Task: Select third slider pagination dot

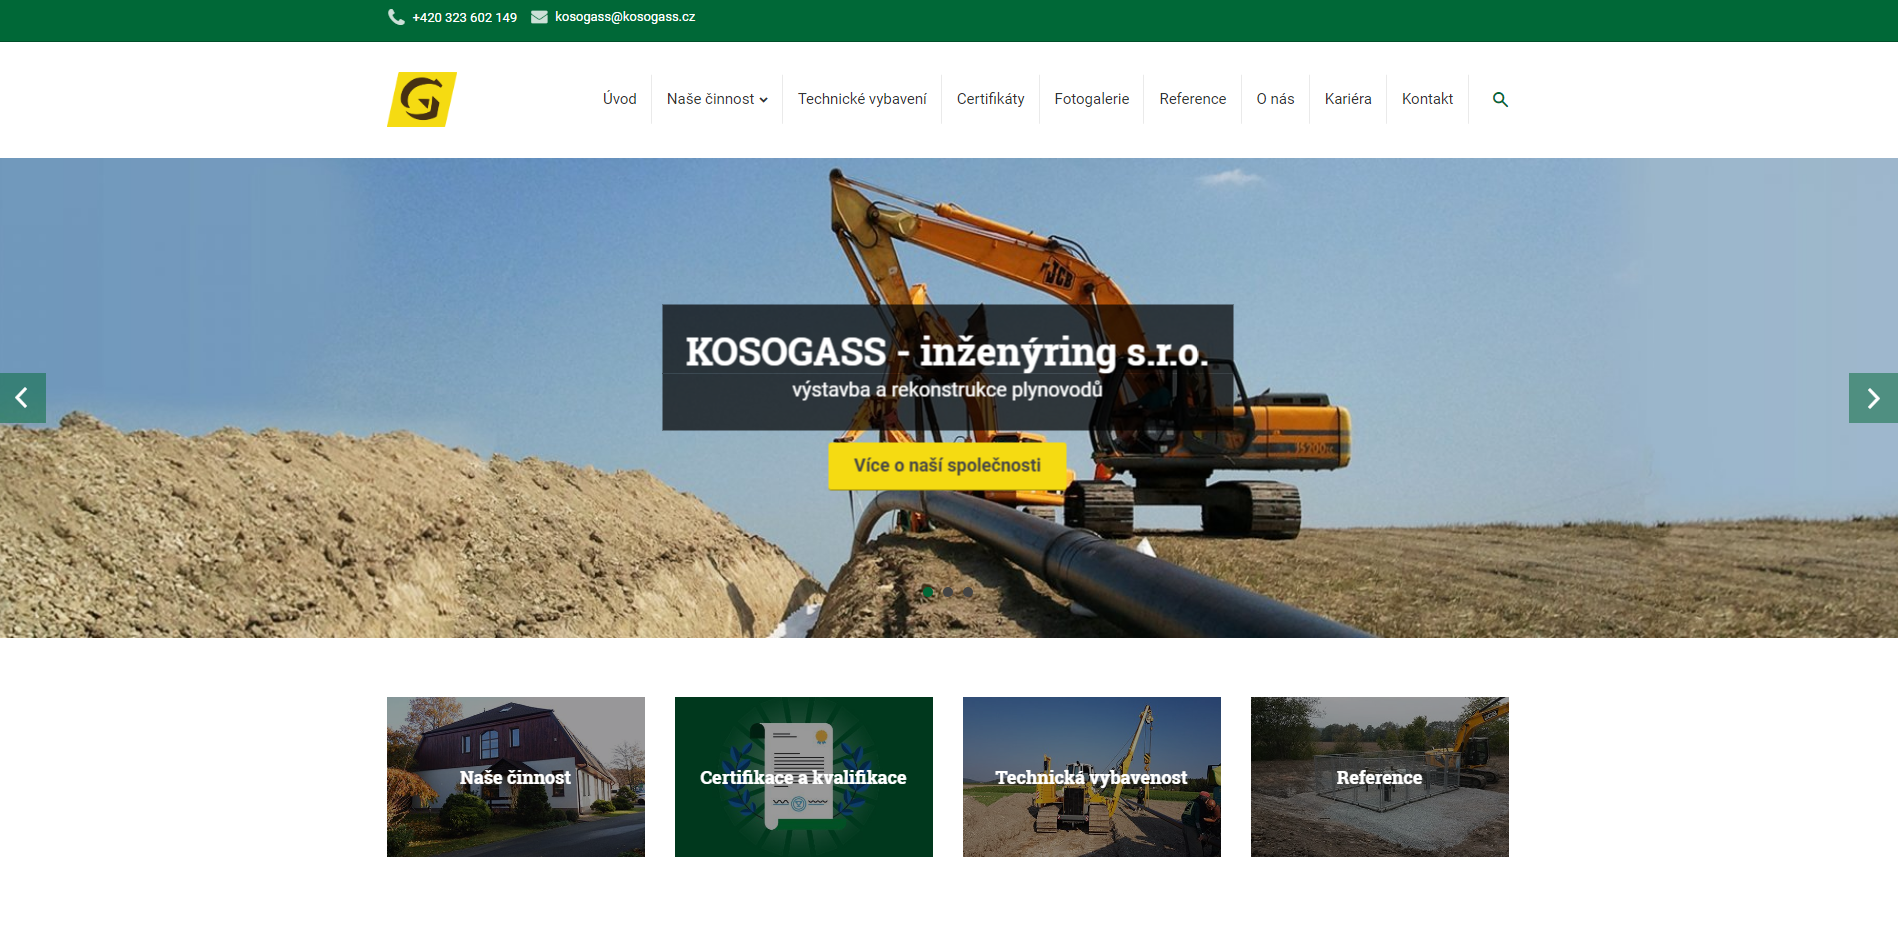Action: pyautogui.click(x=968, y=592)
